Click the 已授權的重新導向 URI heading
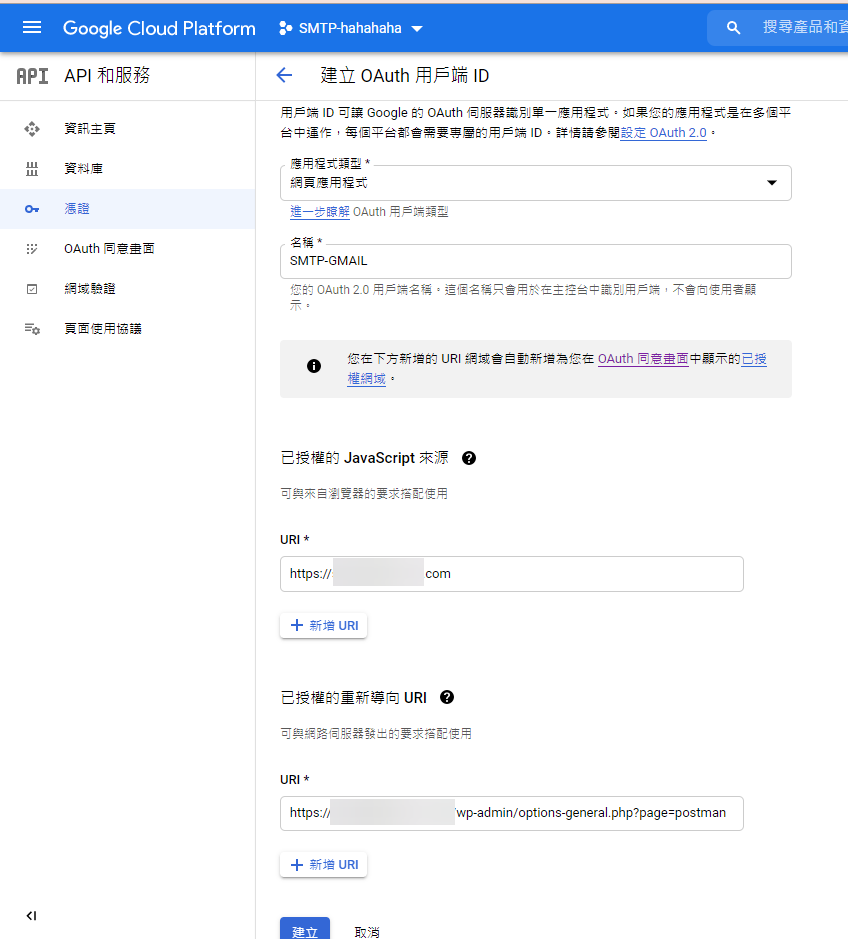This screenshot has width=848, height=939. click(x=353, y=698)
